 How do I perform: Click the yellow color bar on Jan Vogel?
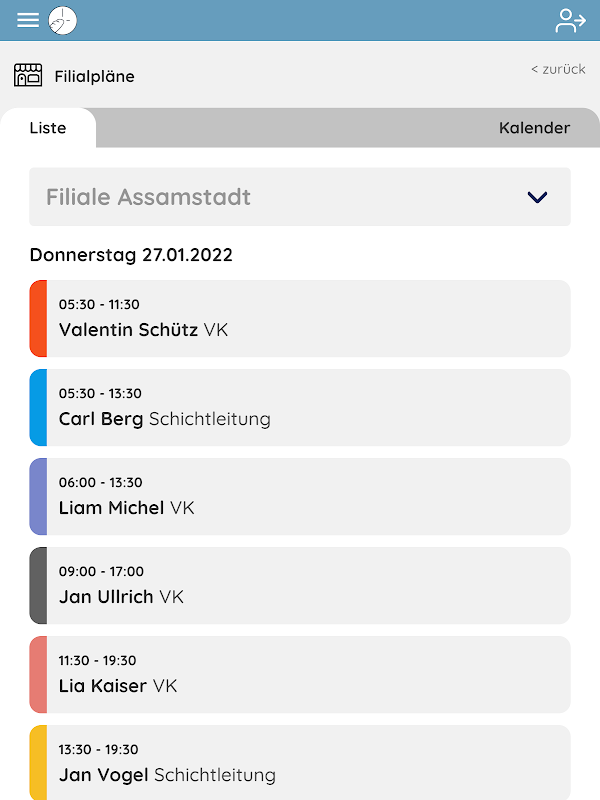(38, 763)
